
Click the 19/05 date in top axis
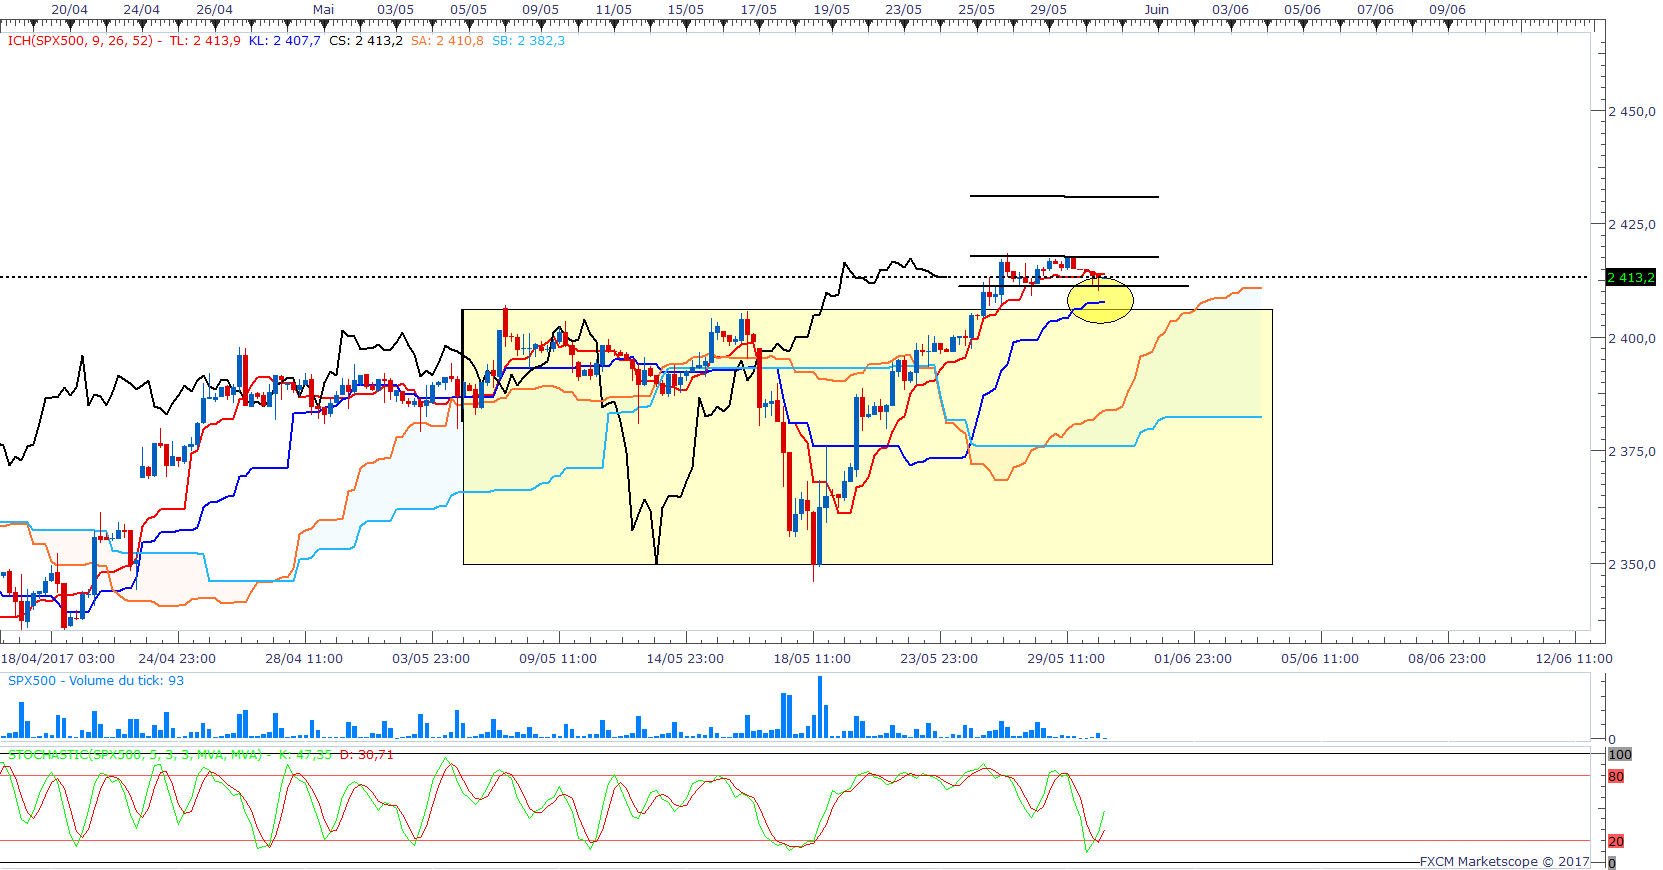click(831, 10)
